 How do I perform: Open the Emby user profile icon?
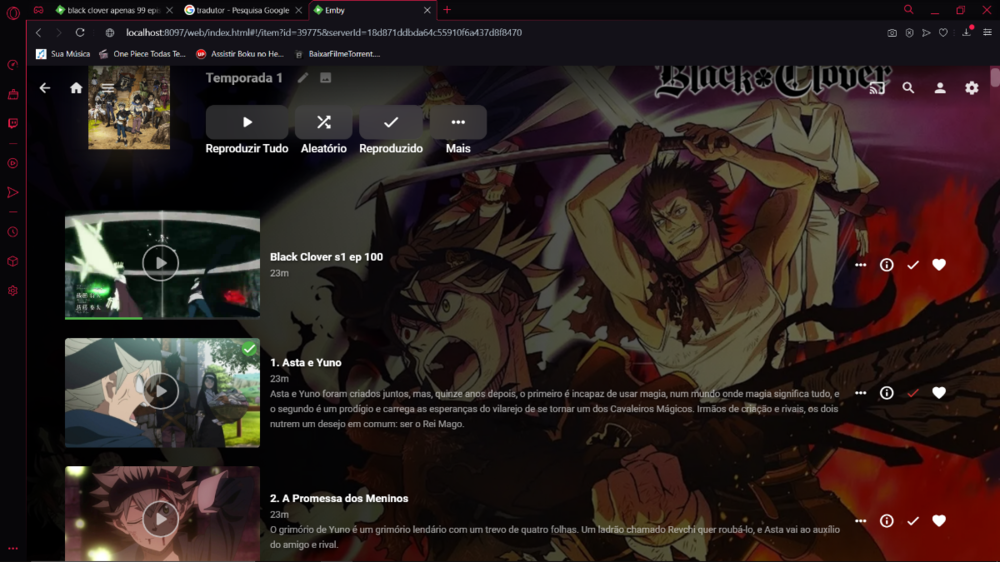(940, 88)
